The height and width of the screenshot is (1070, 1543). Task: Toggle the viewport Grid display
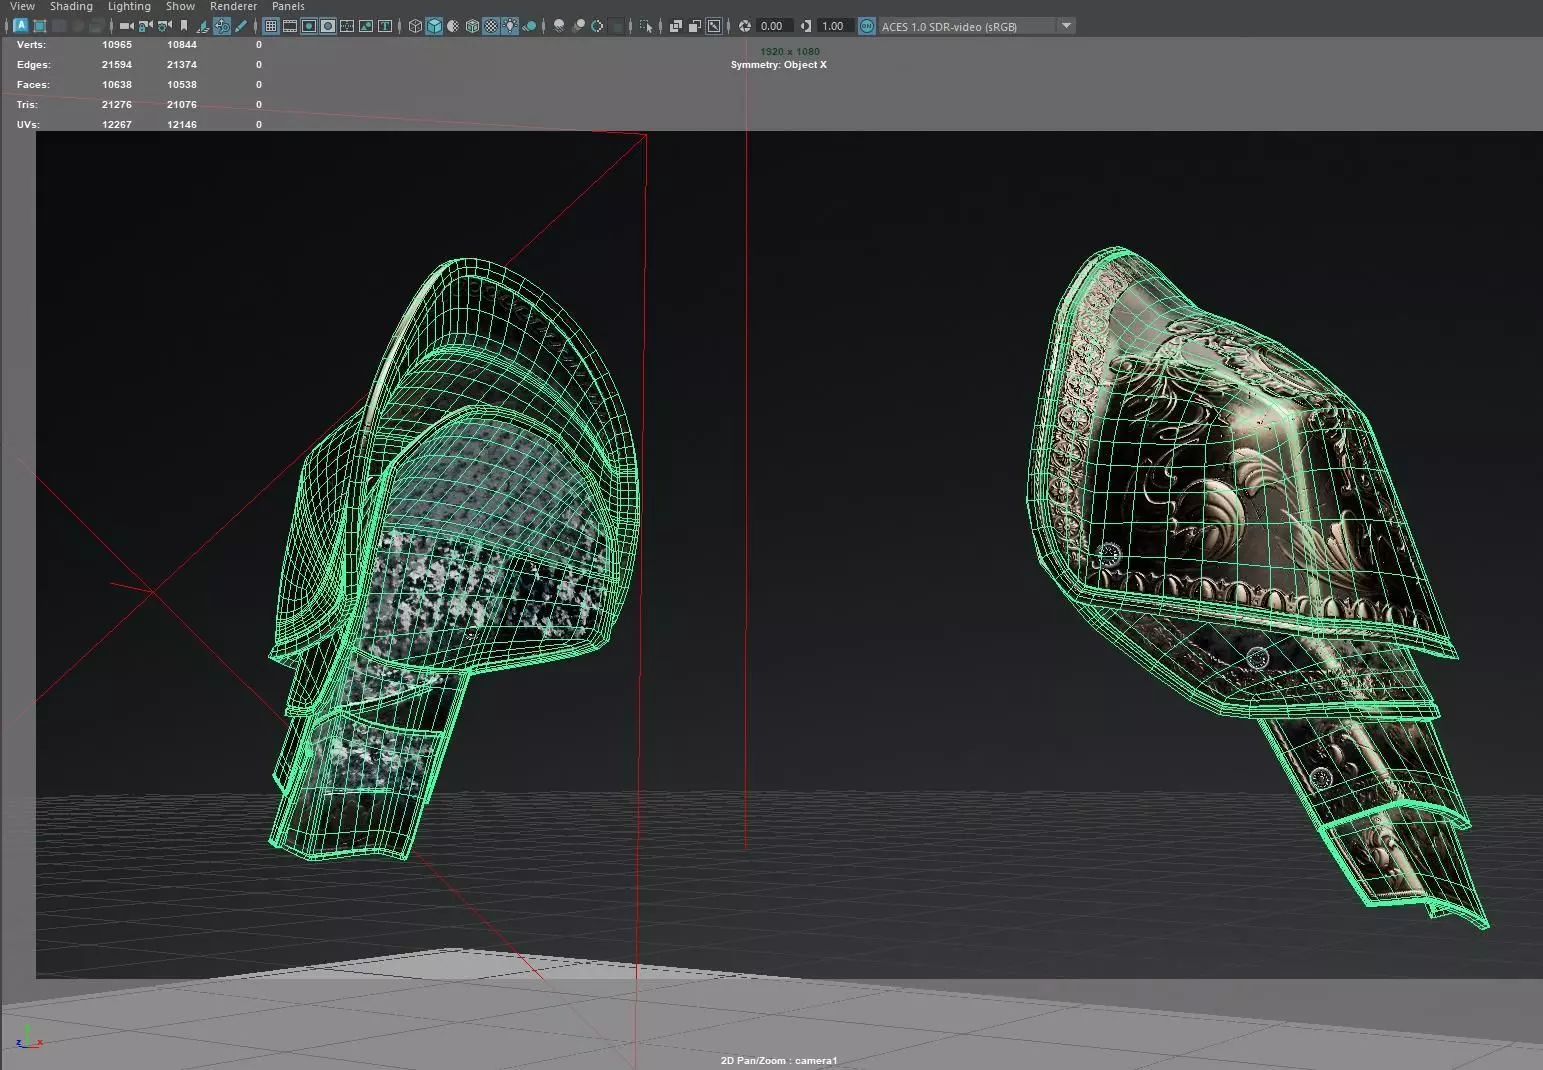point(271,26)
